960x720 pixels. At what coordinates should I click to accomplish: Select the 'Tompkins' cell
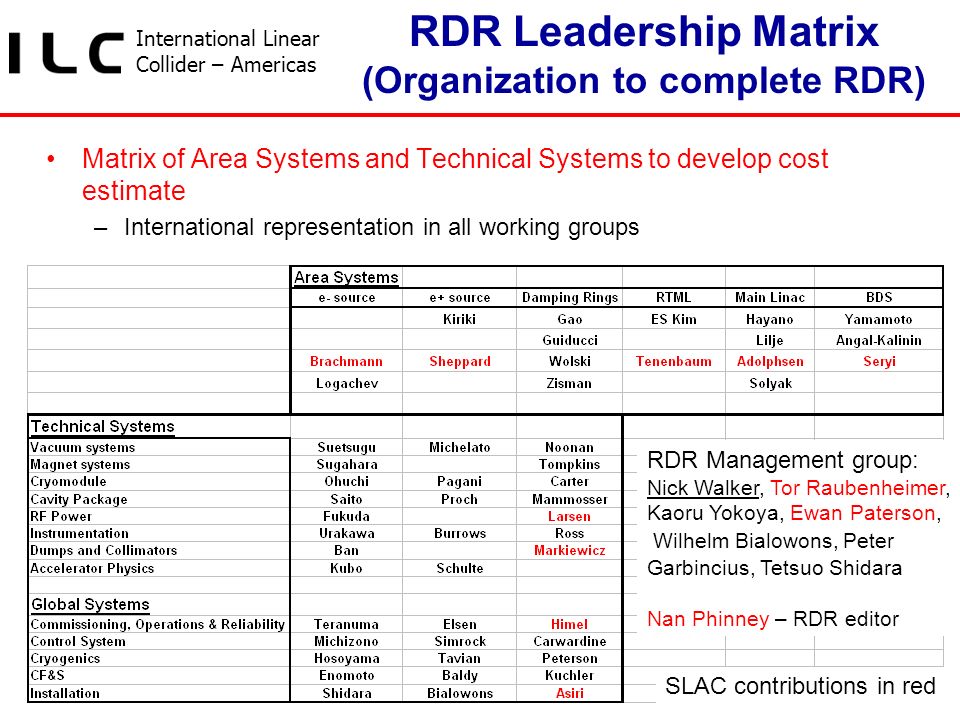(x=569, y=465)
